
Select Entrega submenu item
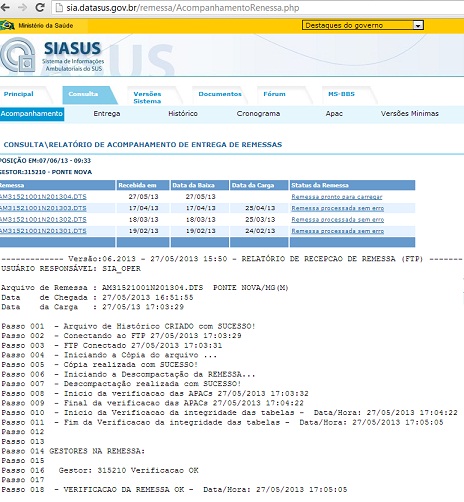point(107,114)
